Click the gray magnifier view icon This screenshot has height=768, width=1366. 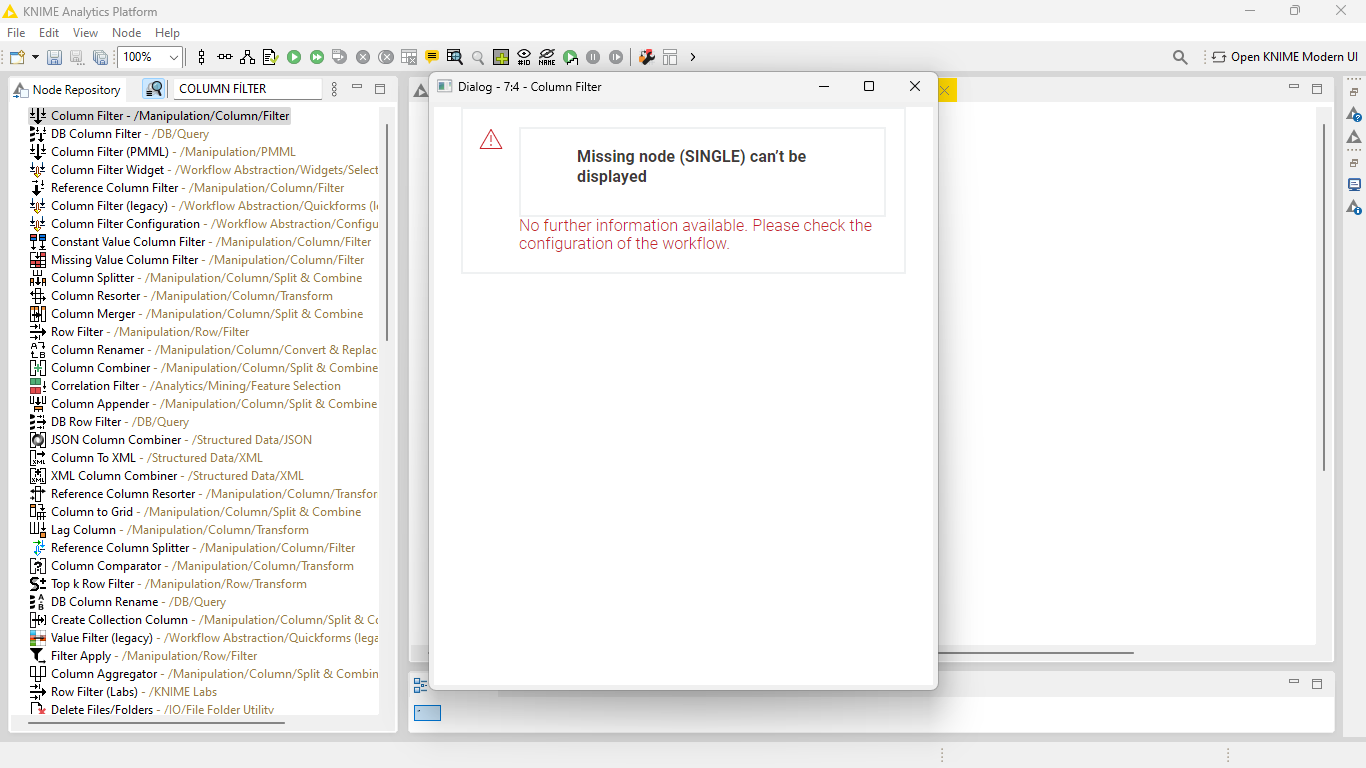[478, 57]
